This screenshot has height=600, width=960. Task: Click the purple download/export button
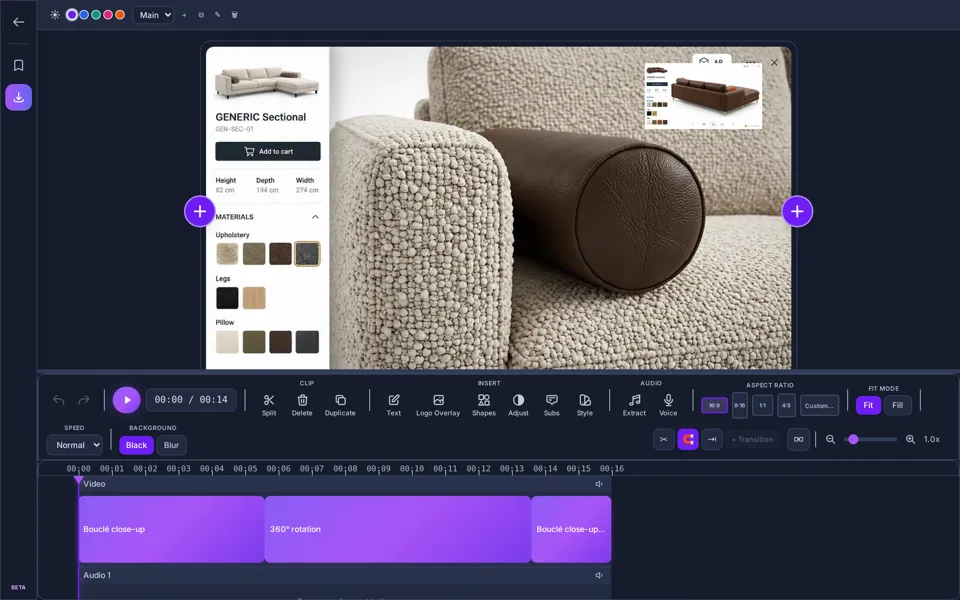(18, 97)
